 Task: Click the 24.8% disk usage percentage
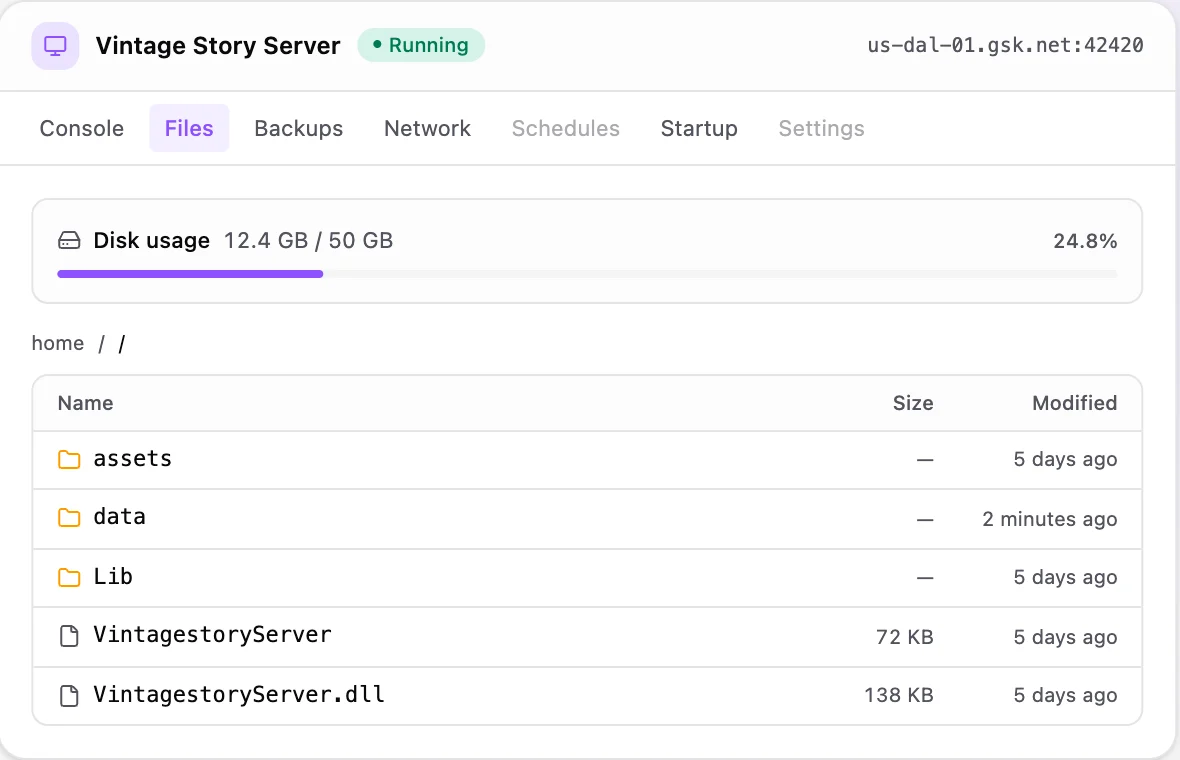(1085, 241)
